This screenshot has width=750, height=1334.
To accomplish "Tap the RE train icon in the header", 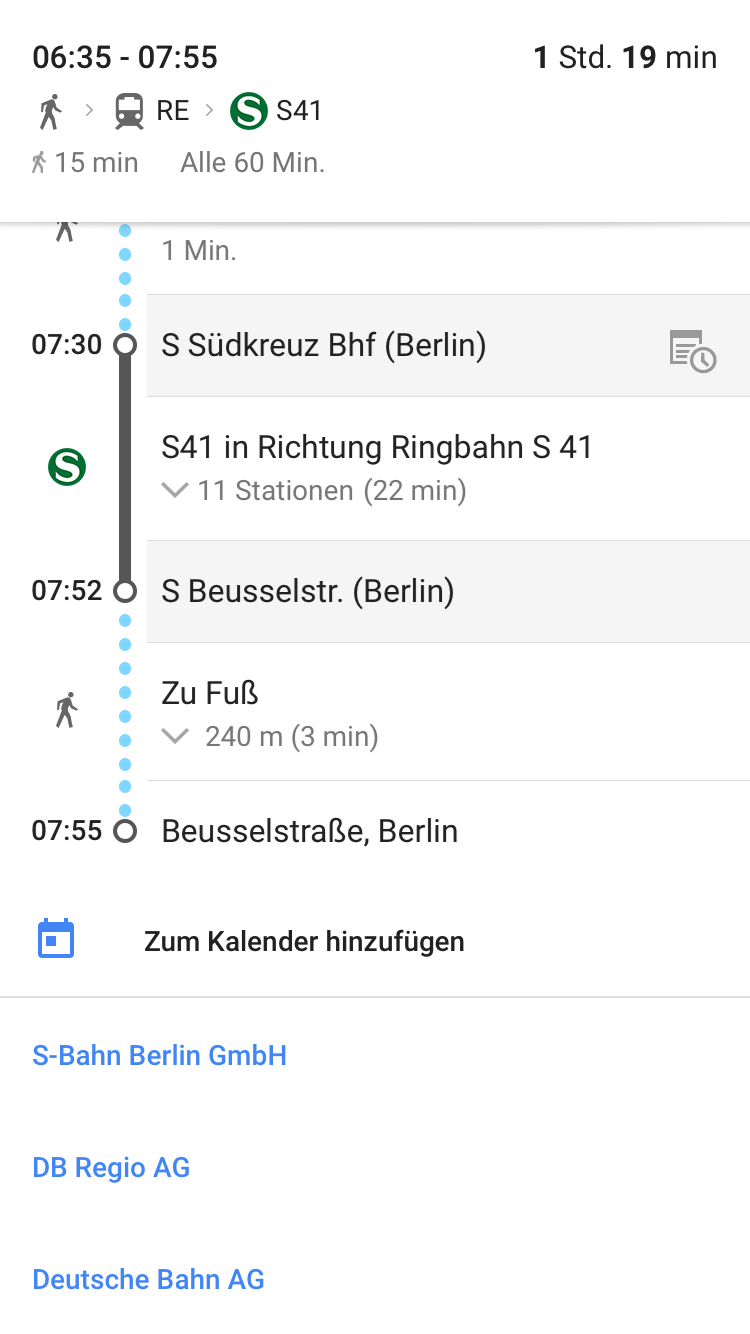I will (x=129, y=110).
